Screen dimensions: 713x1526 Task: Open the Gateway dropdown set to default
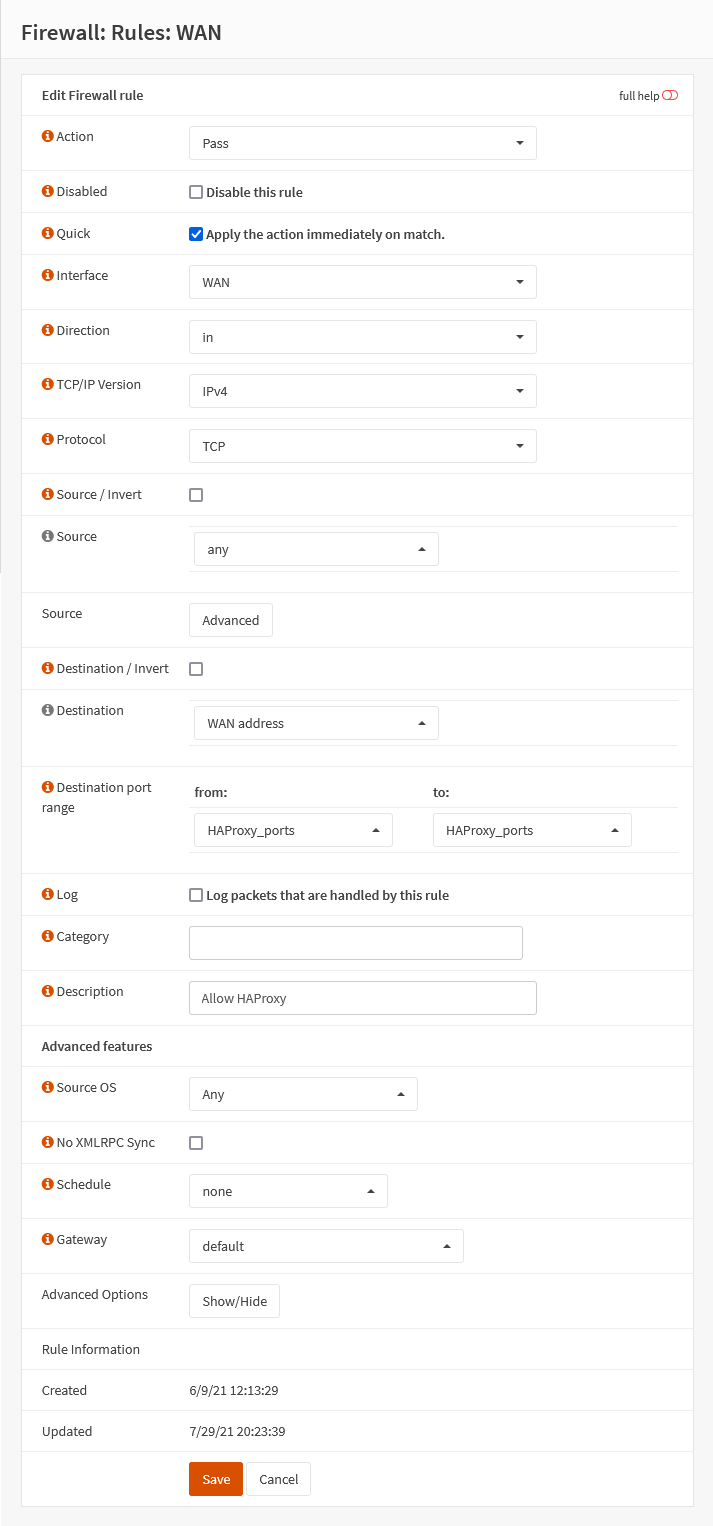[x=326, y=1246]
